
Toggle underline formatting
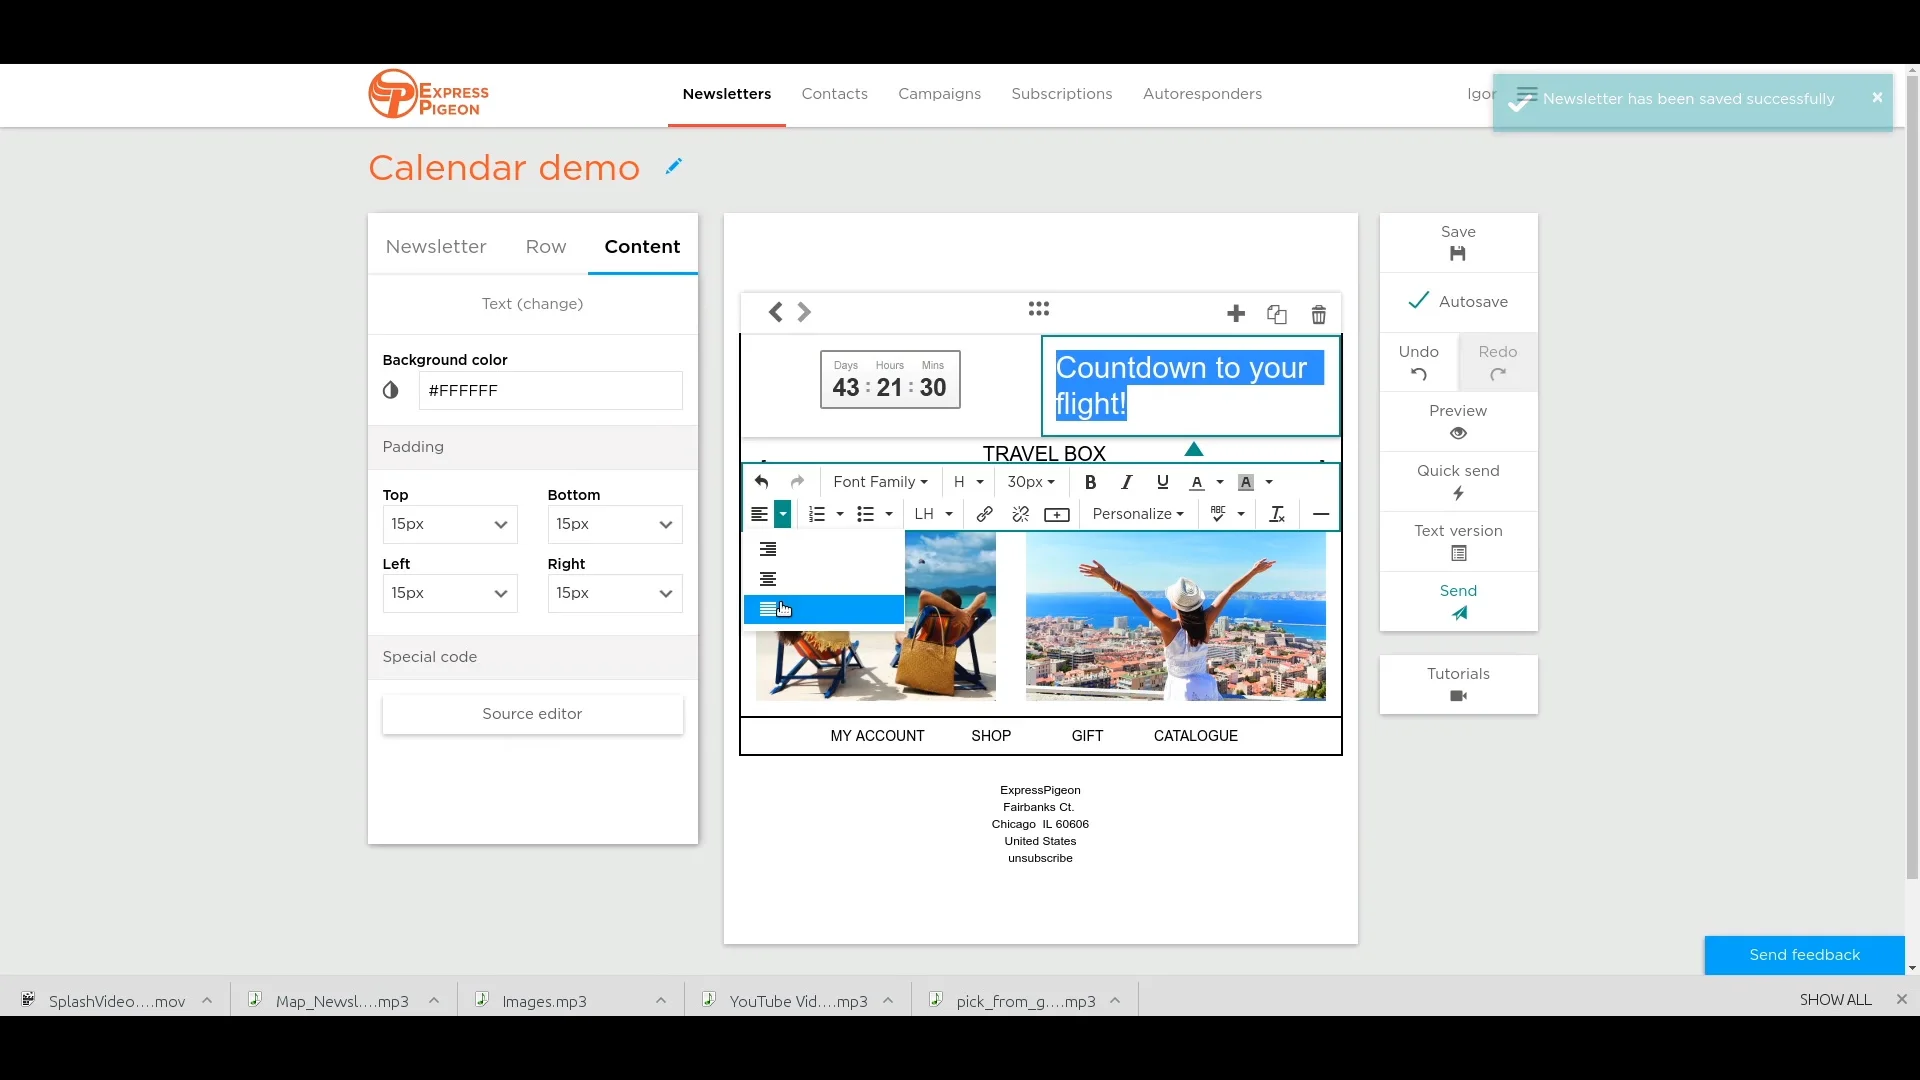pos(1162,482)
